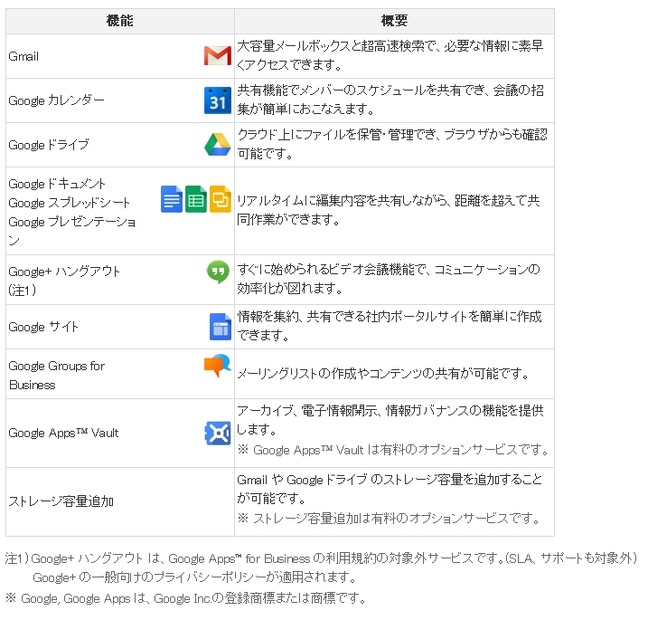Click the Google Calendar 31 icon

(217, 100)
